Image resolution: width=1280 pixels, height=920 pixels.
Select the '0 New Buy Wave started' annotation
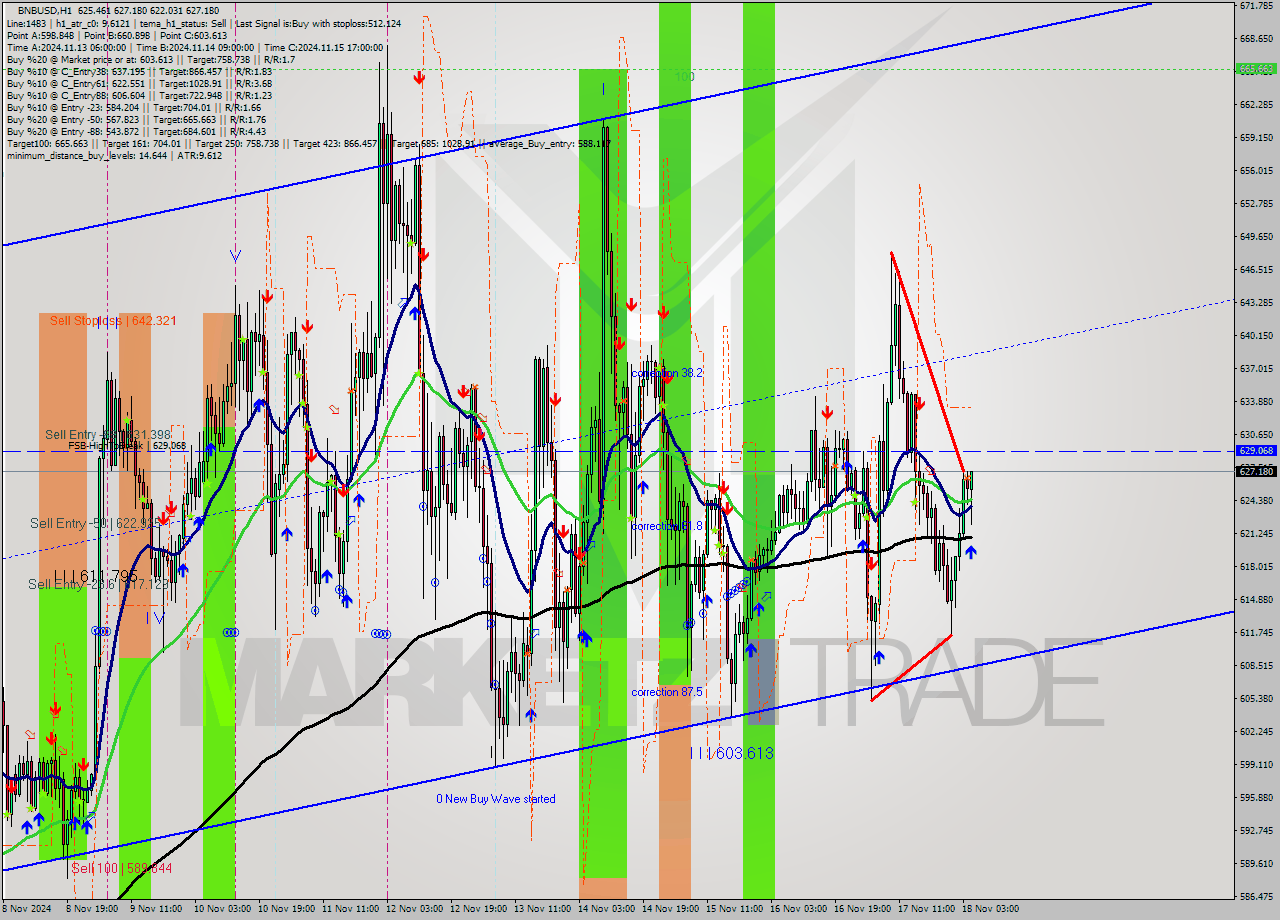(496, 799)
